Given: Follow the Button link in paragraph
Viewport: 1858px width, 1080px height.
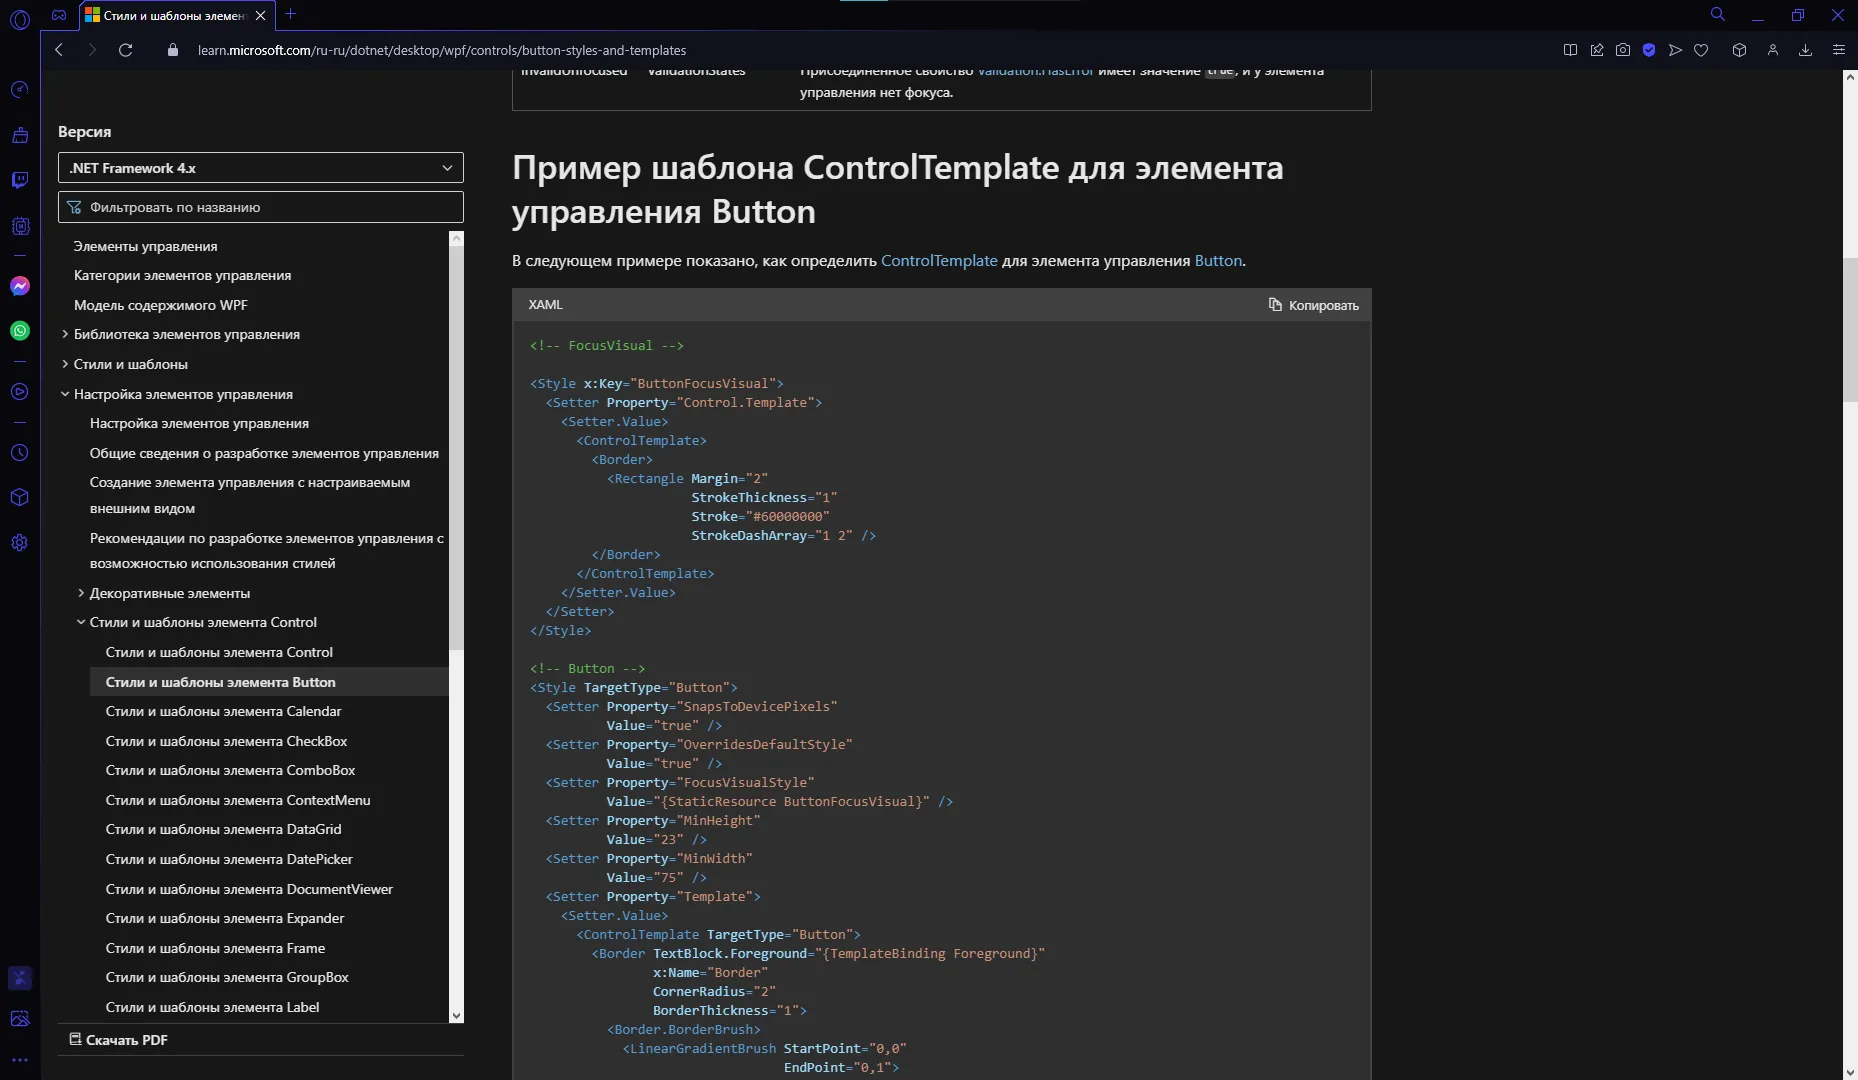Looking at the screenshot, I should pyautogui.click(x=1218, y=260).
